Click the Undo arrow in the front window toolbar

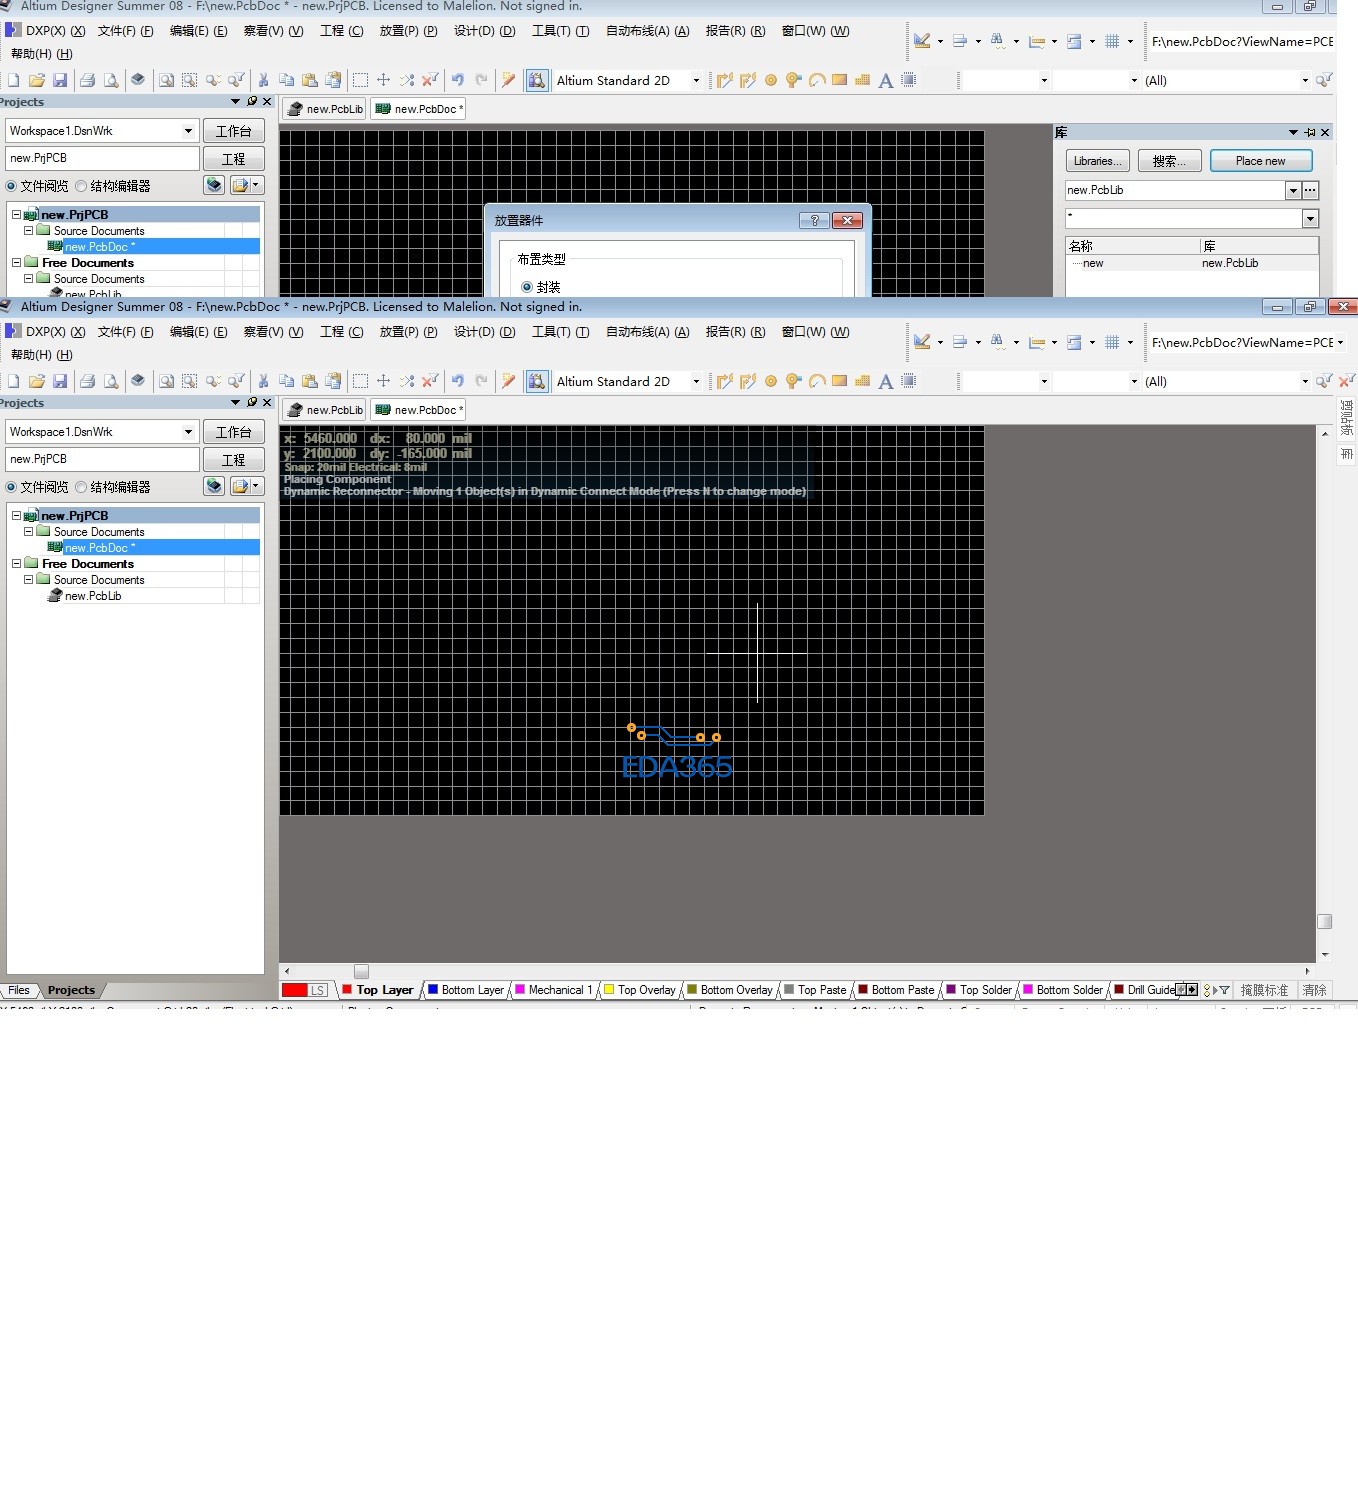458,381
